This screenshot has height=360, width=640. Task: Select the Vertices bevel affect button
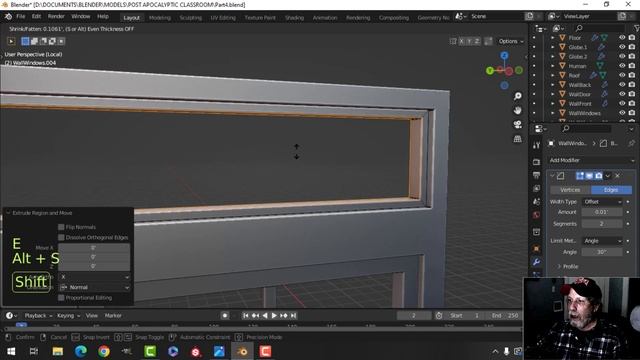[570, 190]
